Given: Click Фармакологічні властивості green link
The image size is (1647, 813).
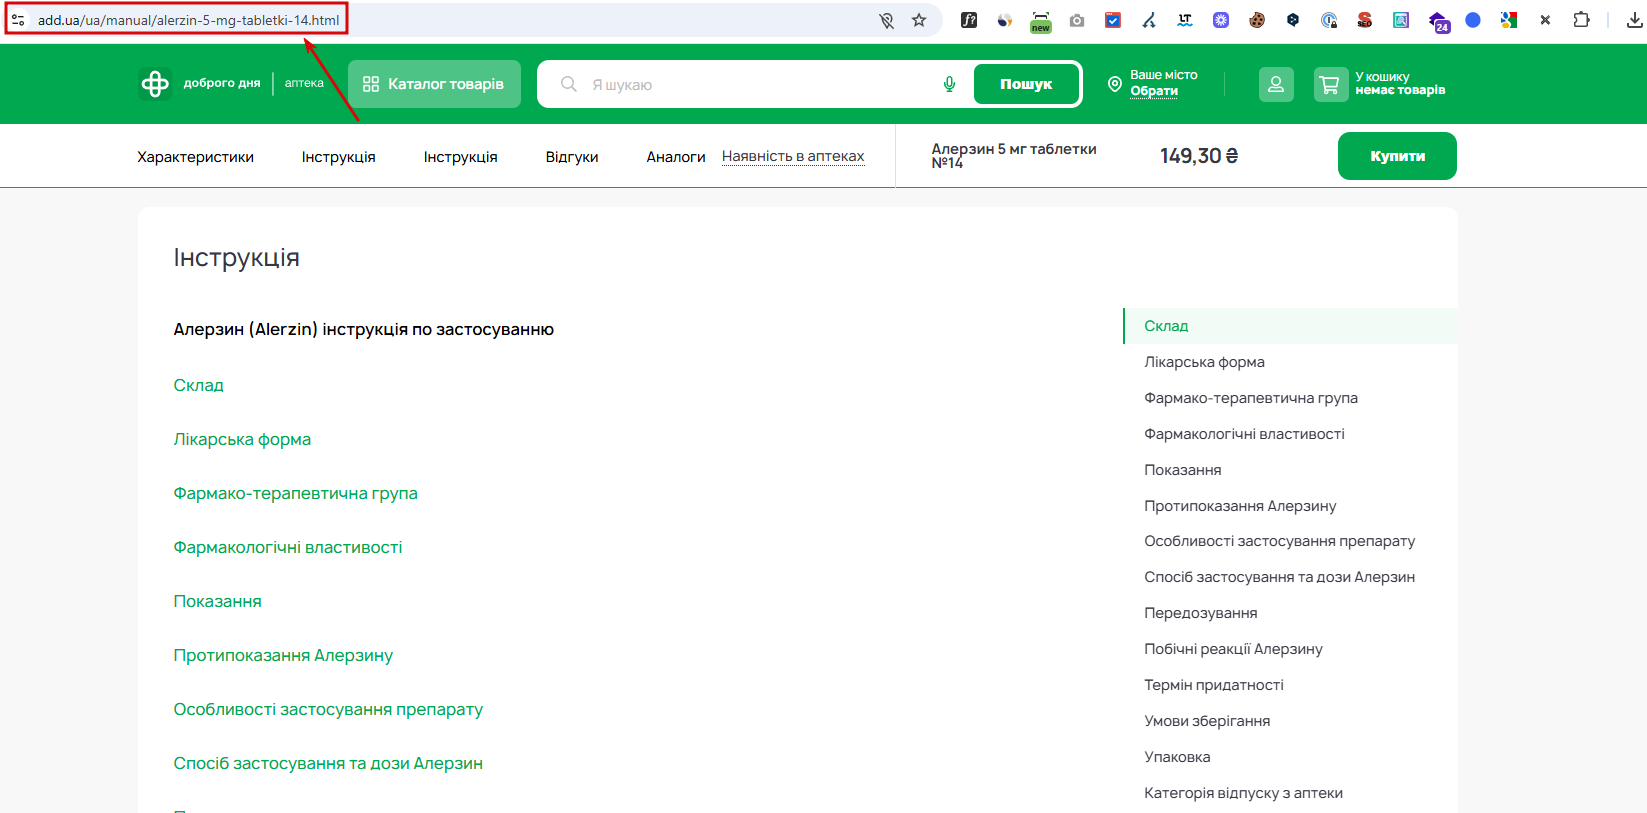Looking at the screenshot, I should (x=288, y=547).
